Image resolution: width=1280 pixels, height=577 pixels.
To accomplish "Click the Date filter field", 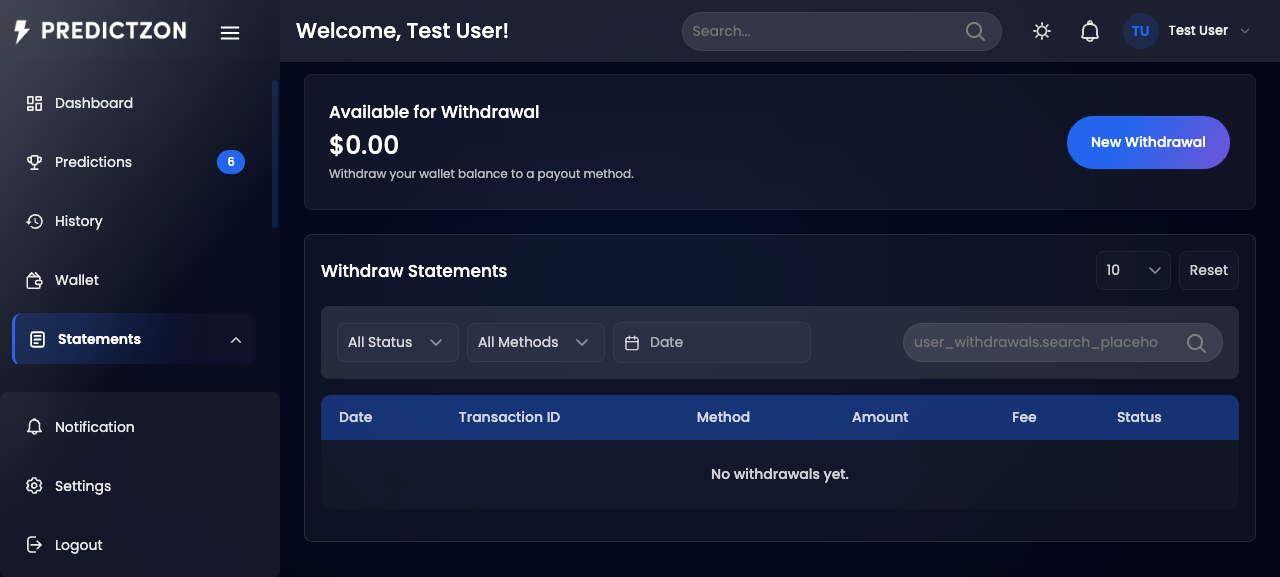I will (712, 342).
